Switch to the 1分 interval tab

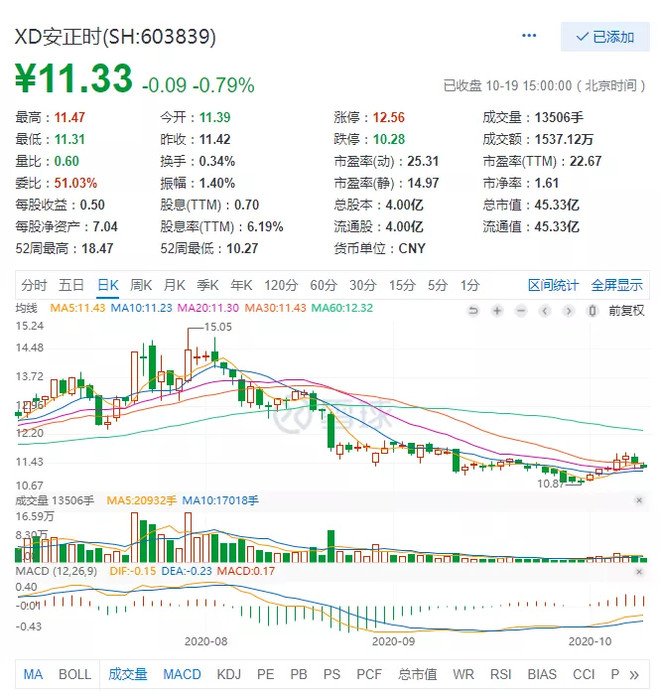(x=470, y=285)
